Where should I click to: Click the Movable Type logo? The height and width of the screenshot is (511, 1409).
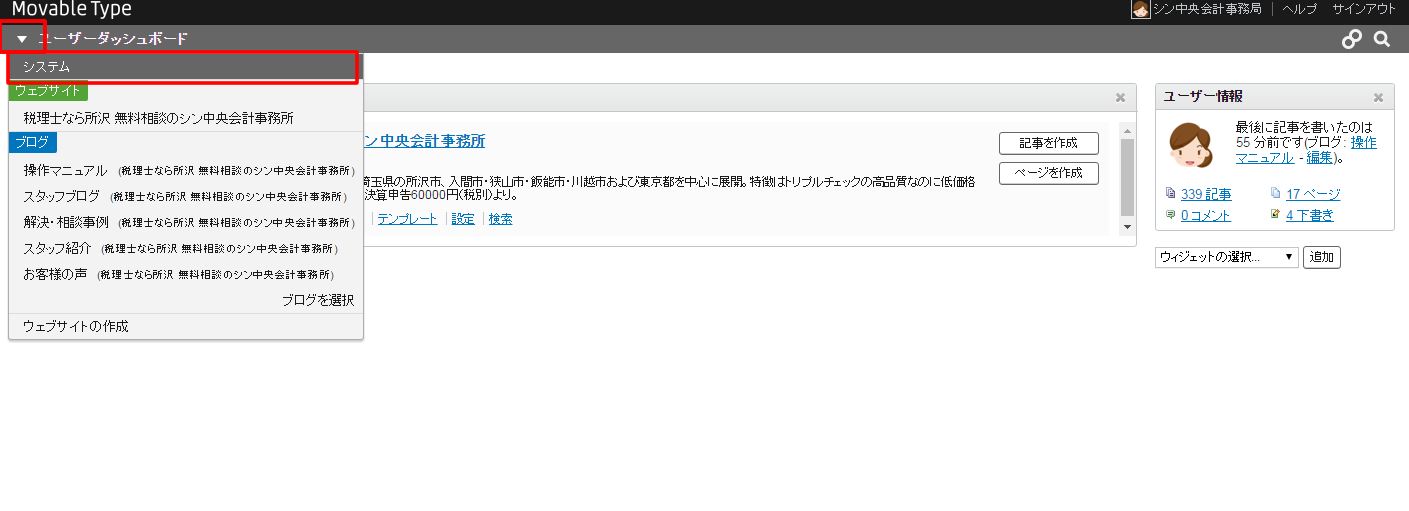click(71, 10)
